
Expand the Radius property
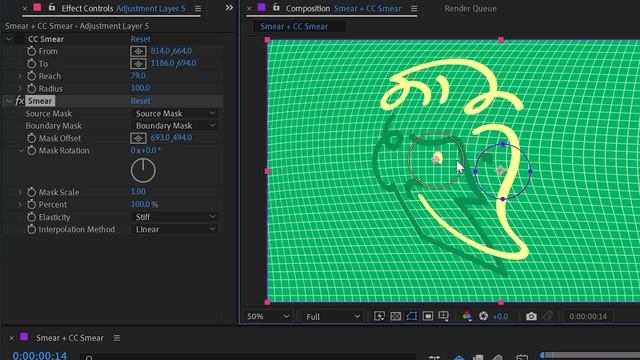20,88
